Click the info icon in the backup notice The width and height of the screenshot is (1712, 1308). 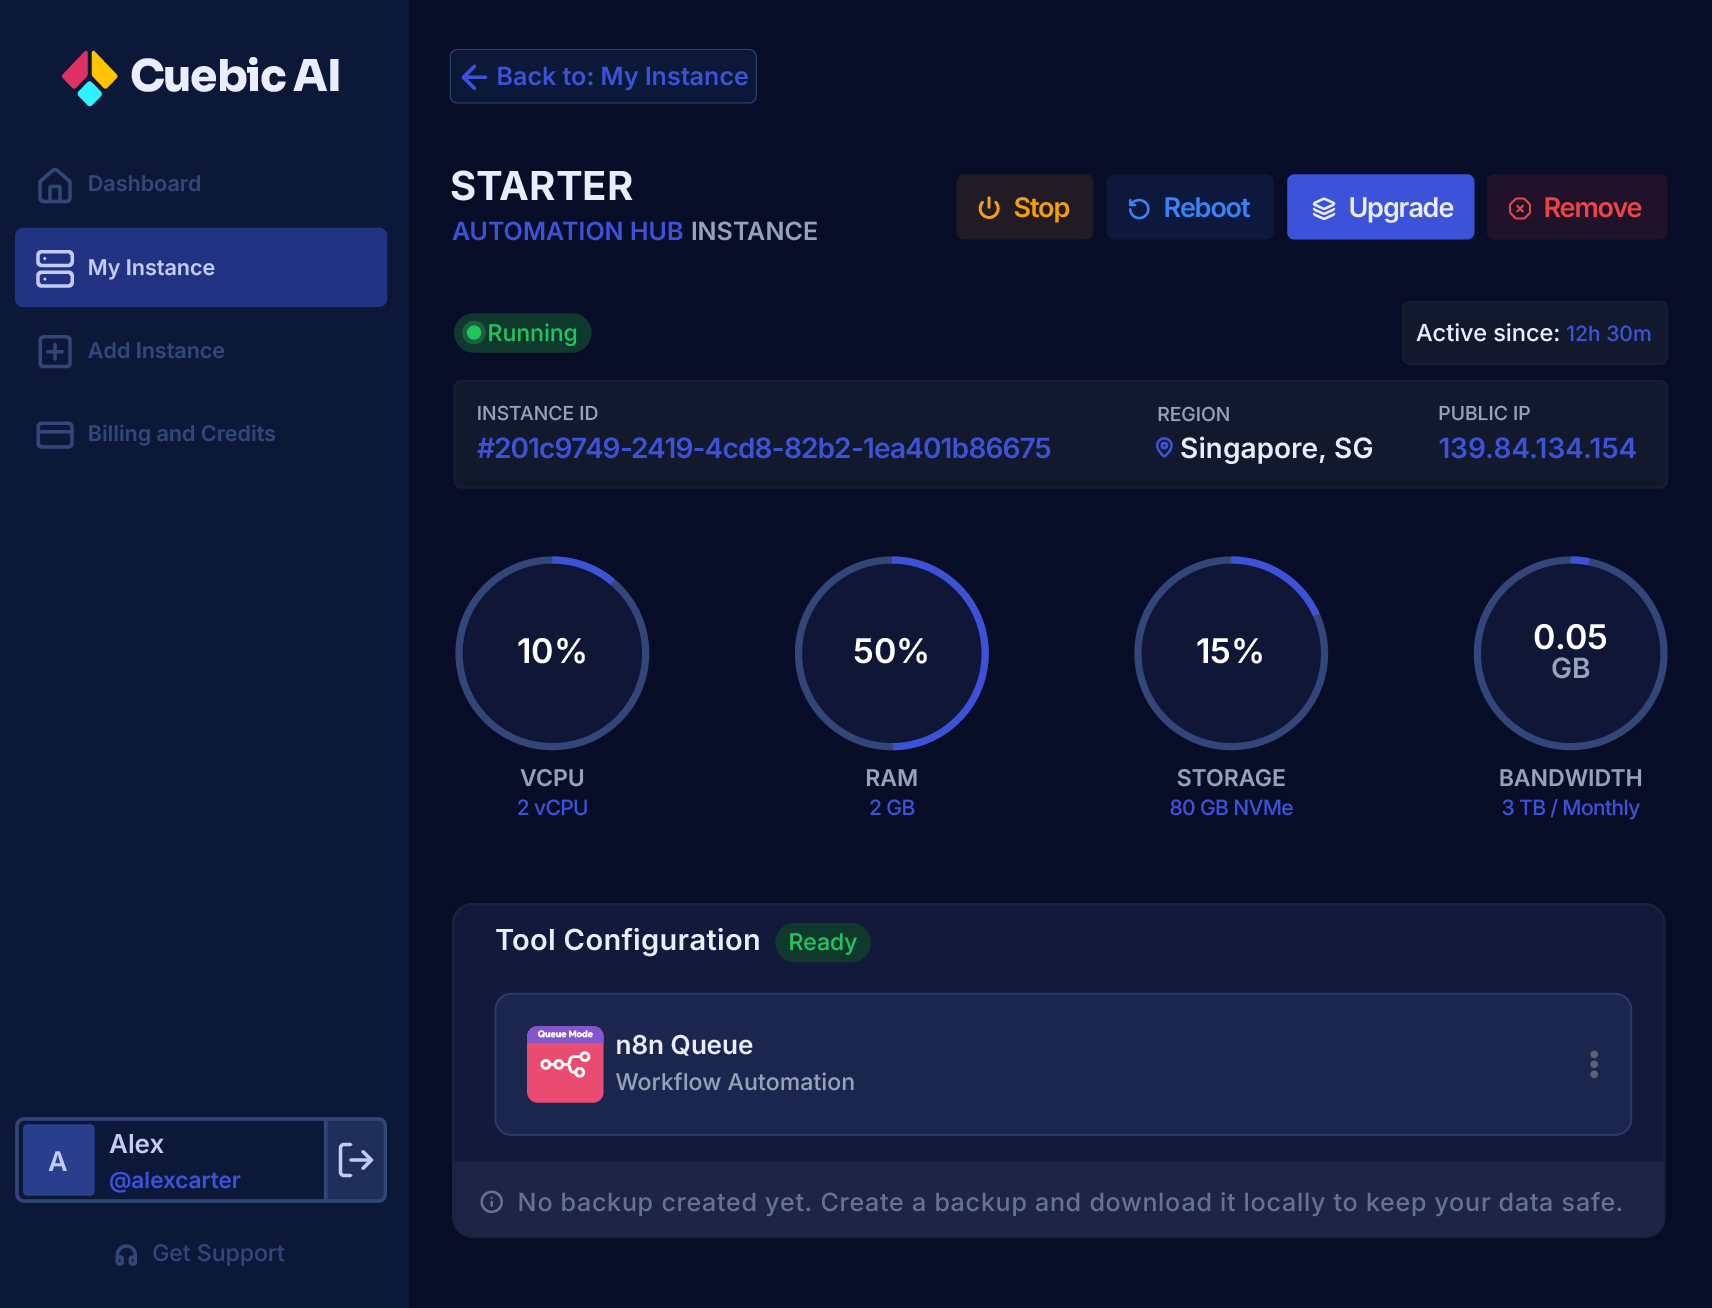click(490, 1202)
